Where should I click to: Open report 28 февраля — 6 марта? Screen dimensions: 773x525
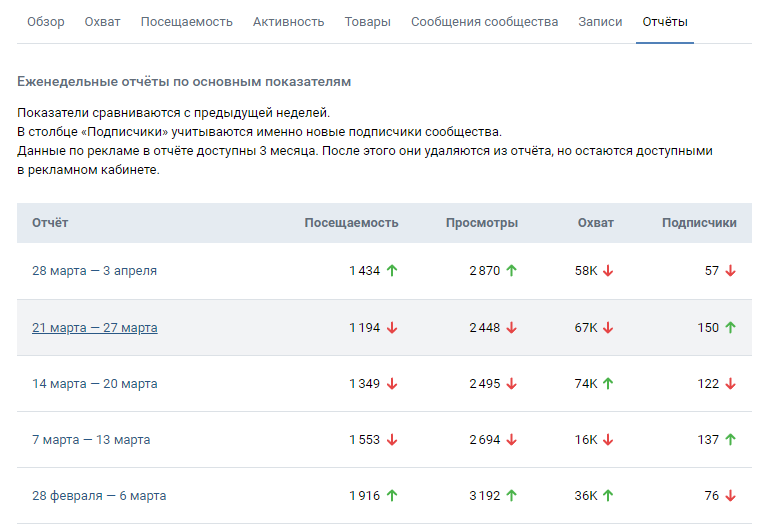(99, 495)
